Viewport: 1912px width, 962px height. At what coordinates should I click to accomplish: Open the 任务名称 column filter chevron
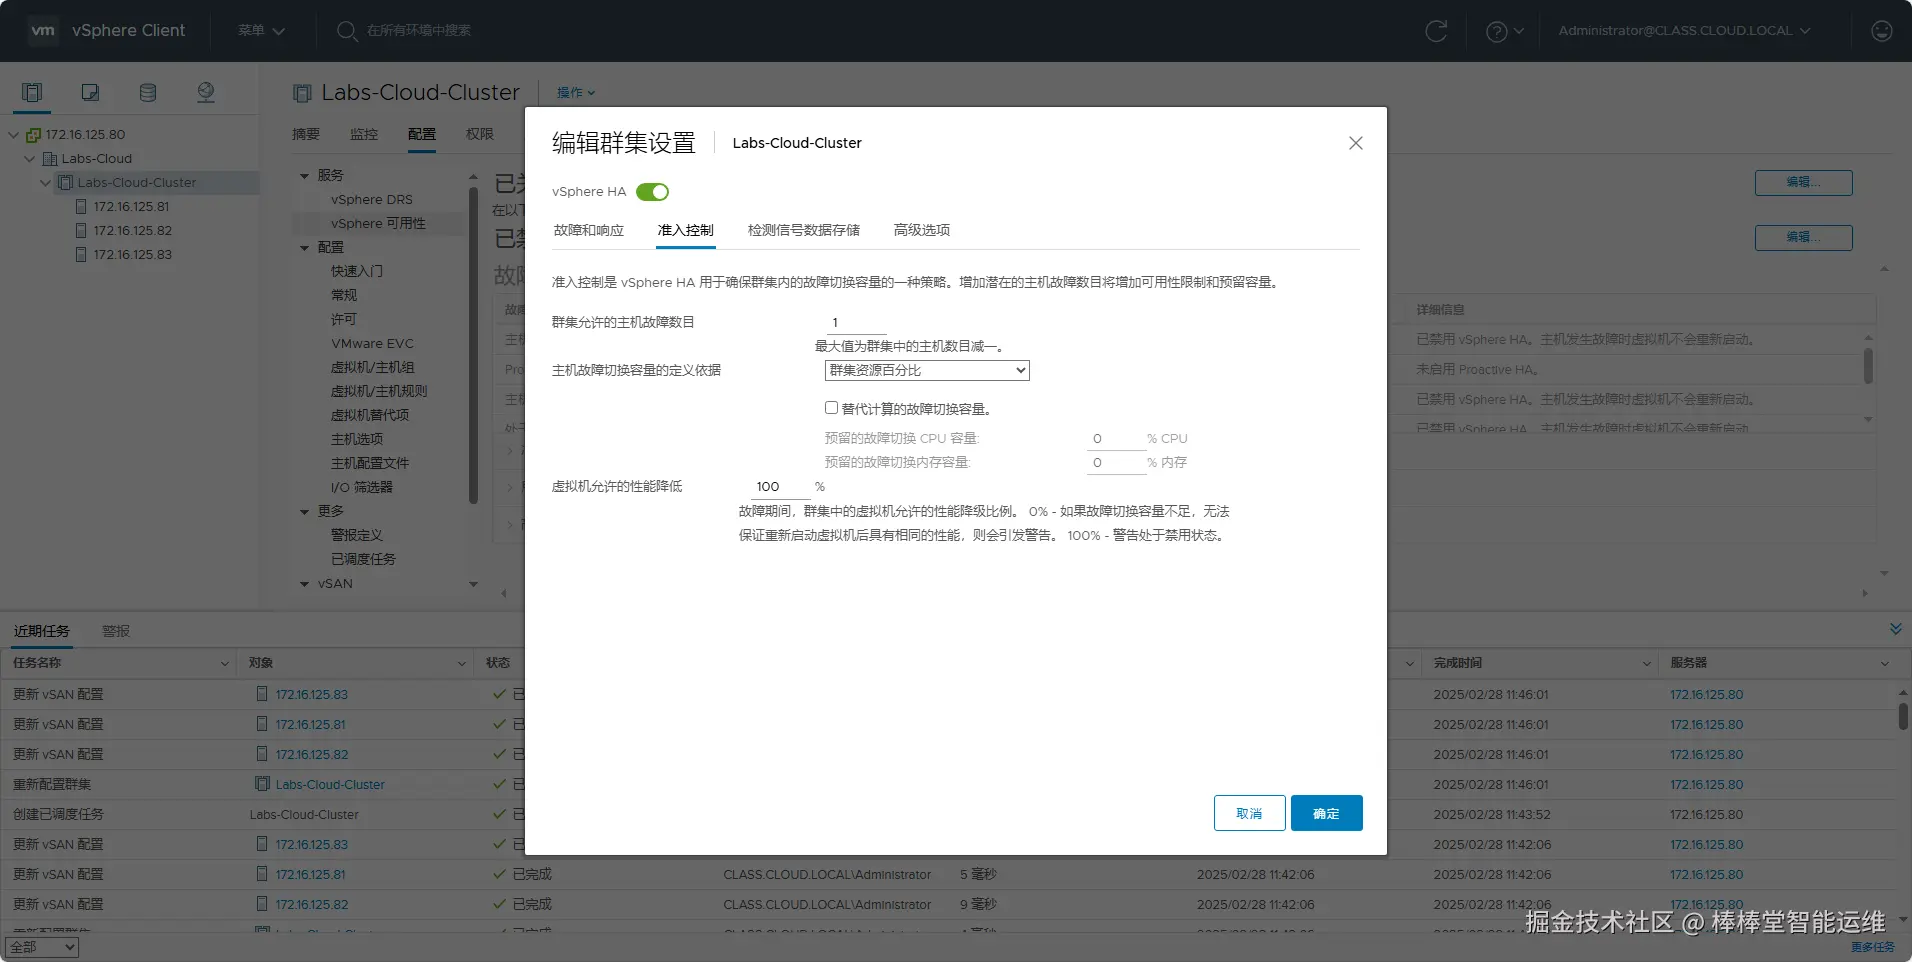(x=225, y=663)
